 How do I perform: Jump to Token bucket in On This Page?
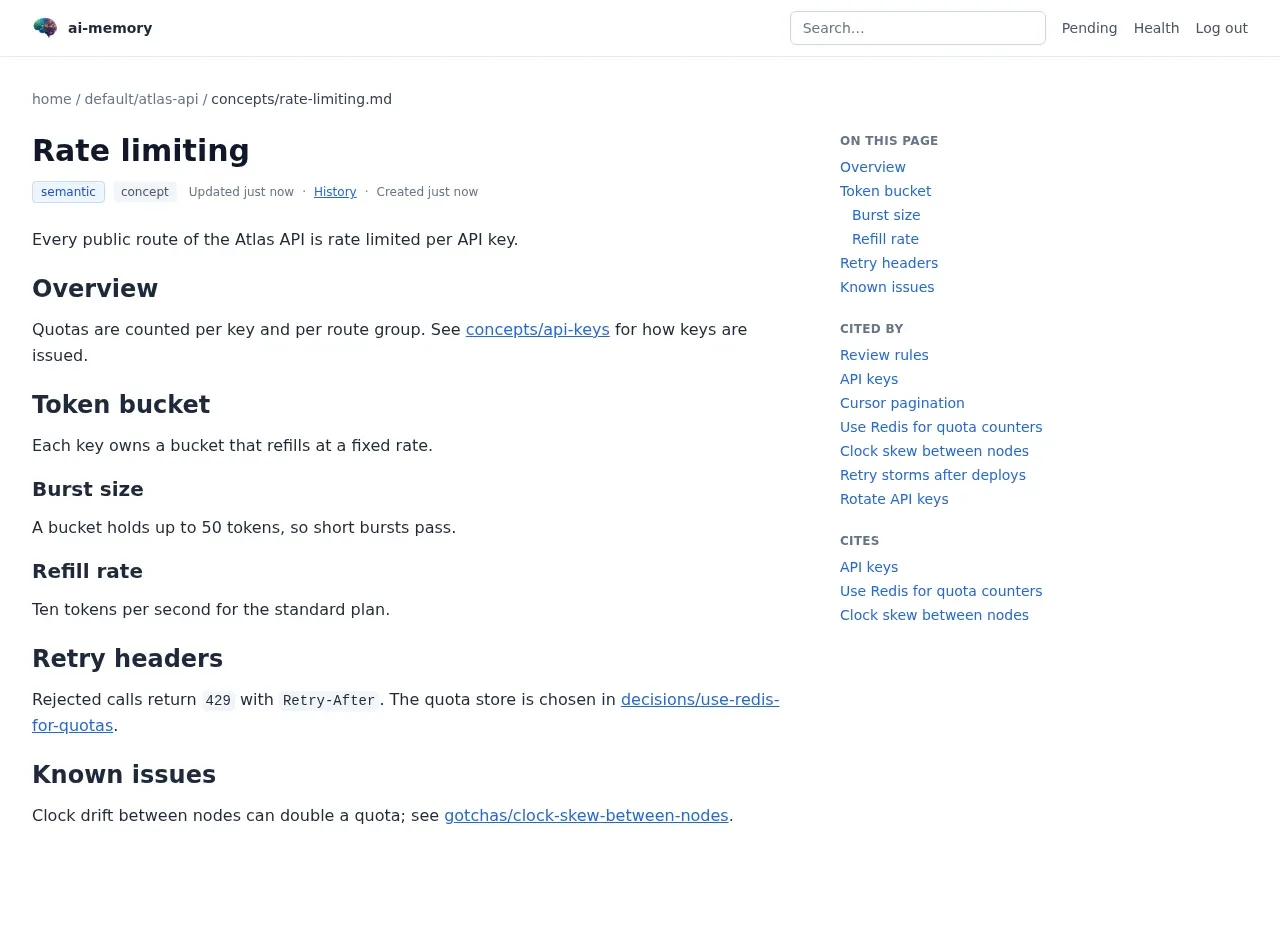click(x=885, y=191)
